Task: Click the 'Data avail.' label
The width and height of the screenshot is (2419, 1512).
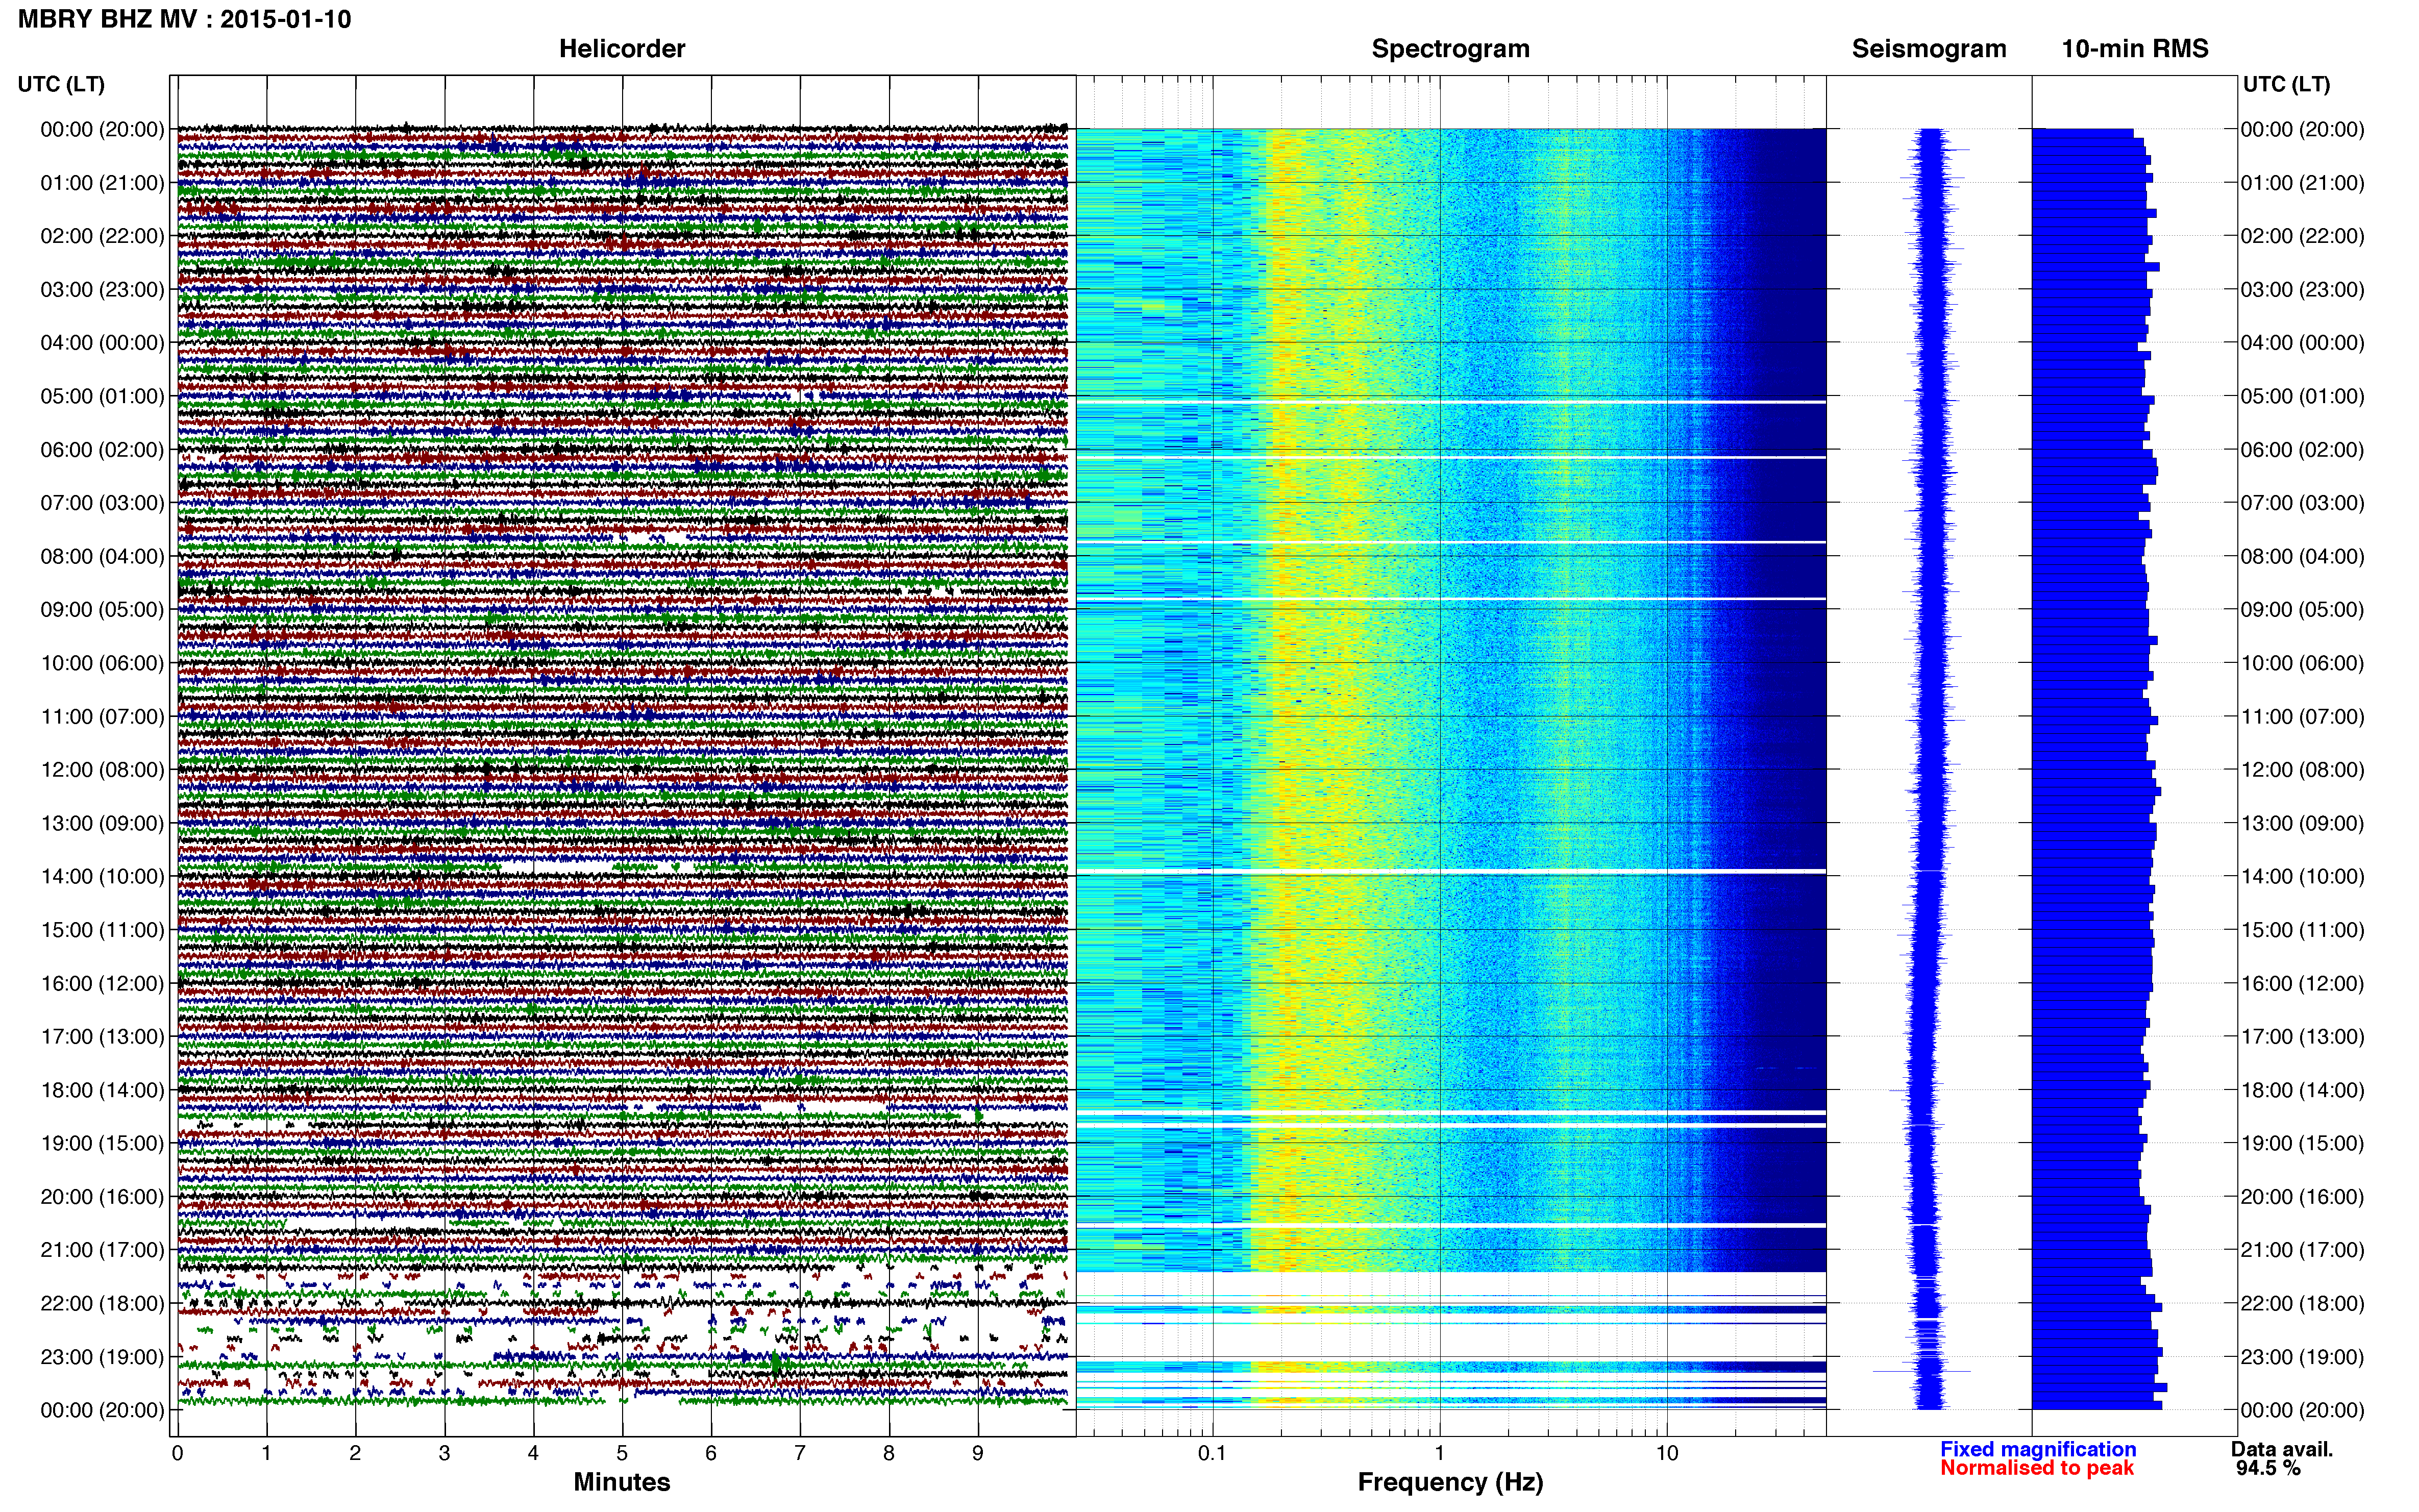Action: tap(2281, 1449)
